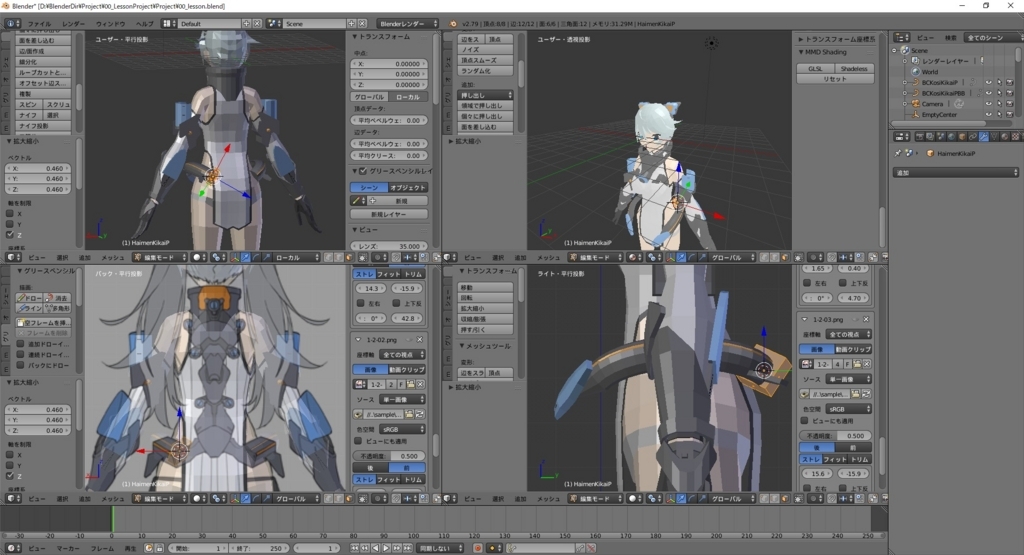
Task: Click the Camera object icon in outliner
Action: pos(916,104)
